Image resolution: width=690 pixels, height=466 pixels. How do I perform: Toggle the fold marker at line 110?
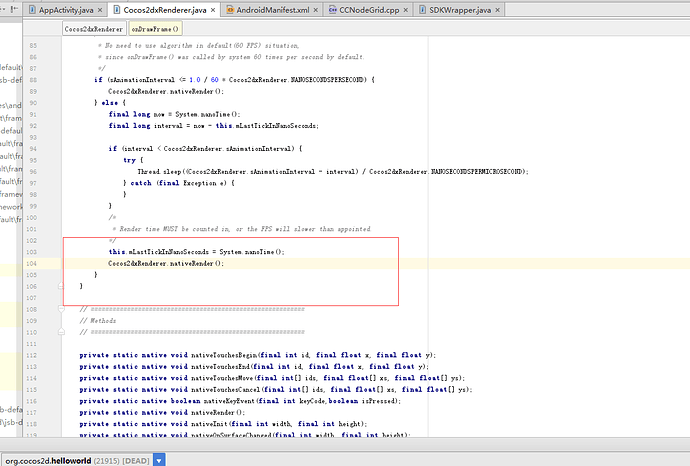click(62, 332)
